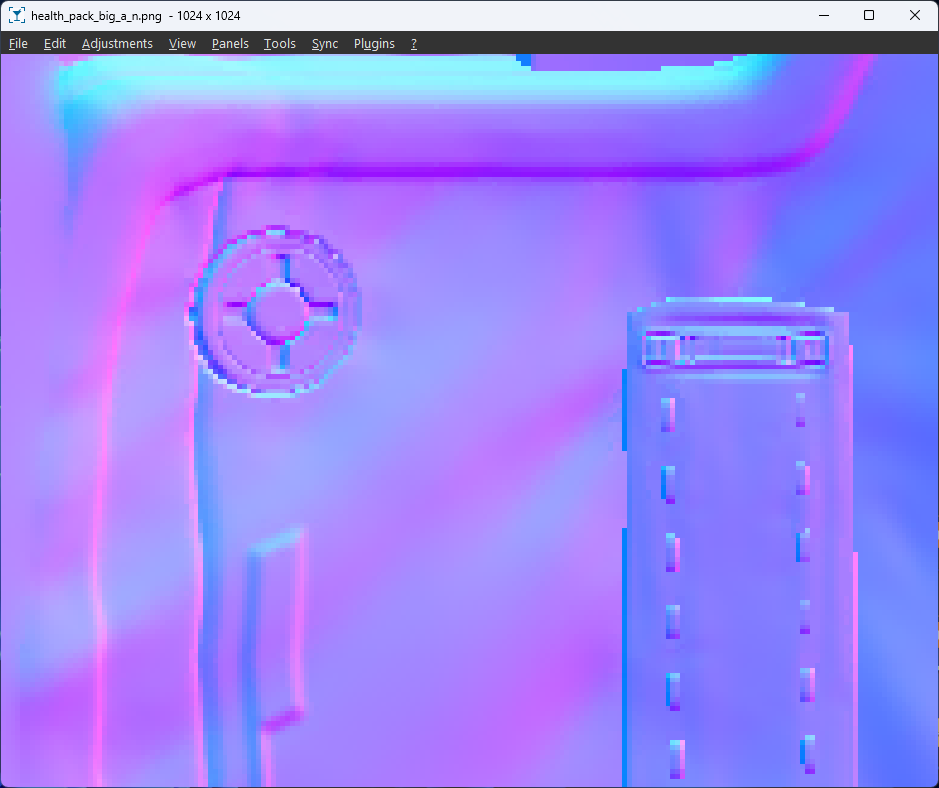Open the View menu
The width and height of the screenshot is (939, 788).
point(182,44)
